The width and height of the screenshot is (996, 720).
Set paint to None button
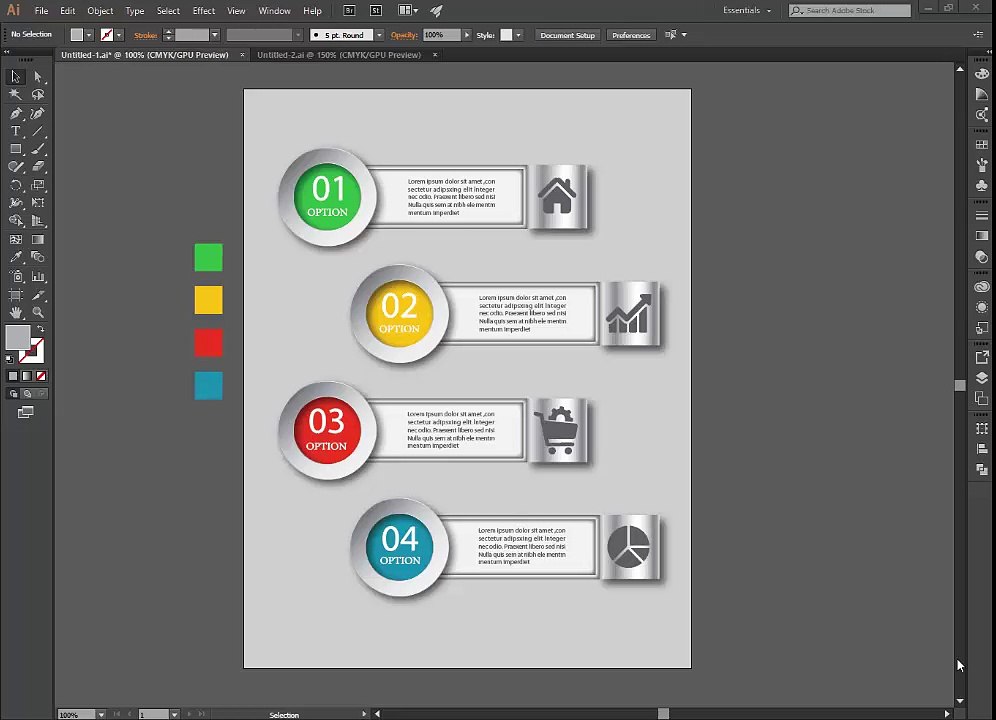pyautogui.click(x=41, y=376)
